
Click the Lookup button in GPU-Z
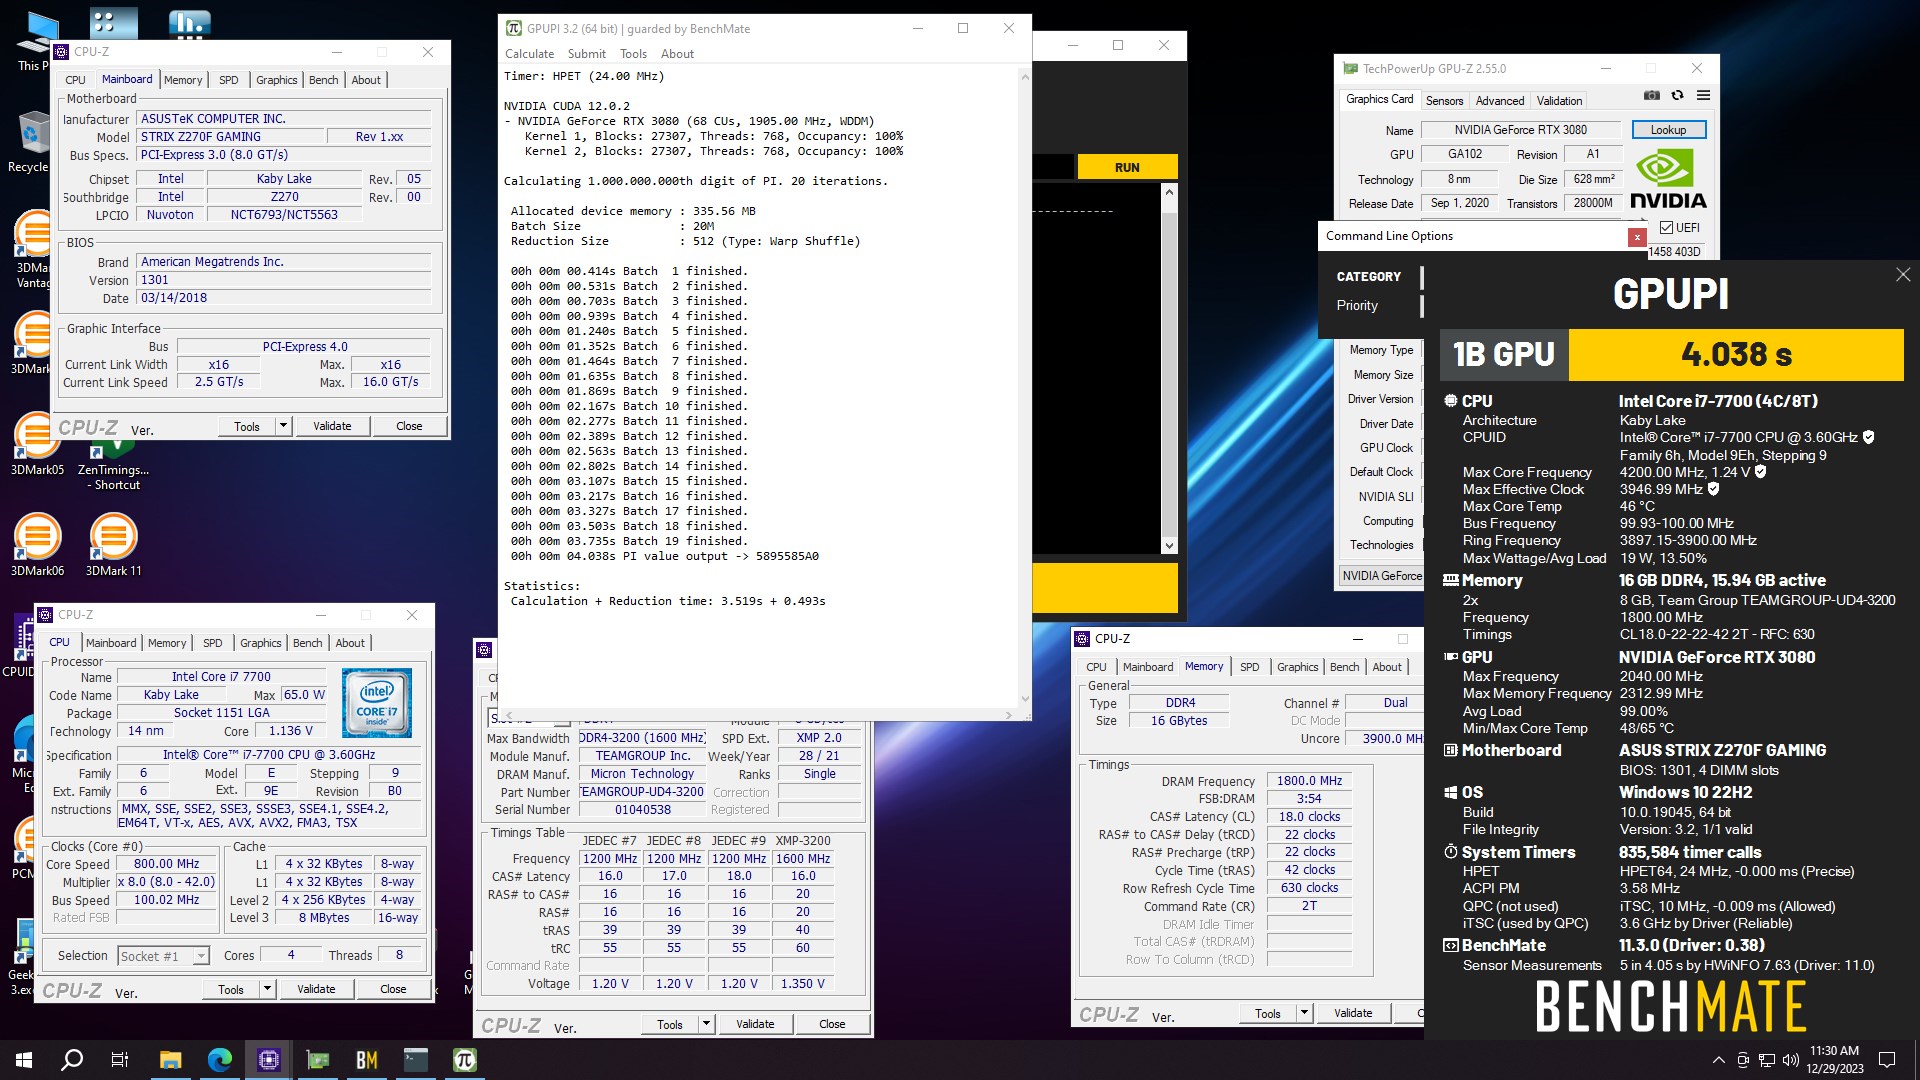pyautogui.click(x=1668, y=130)
